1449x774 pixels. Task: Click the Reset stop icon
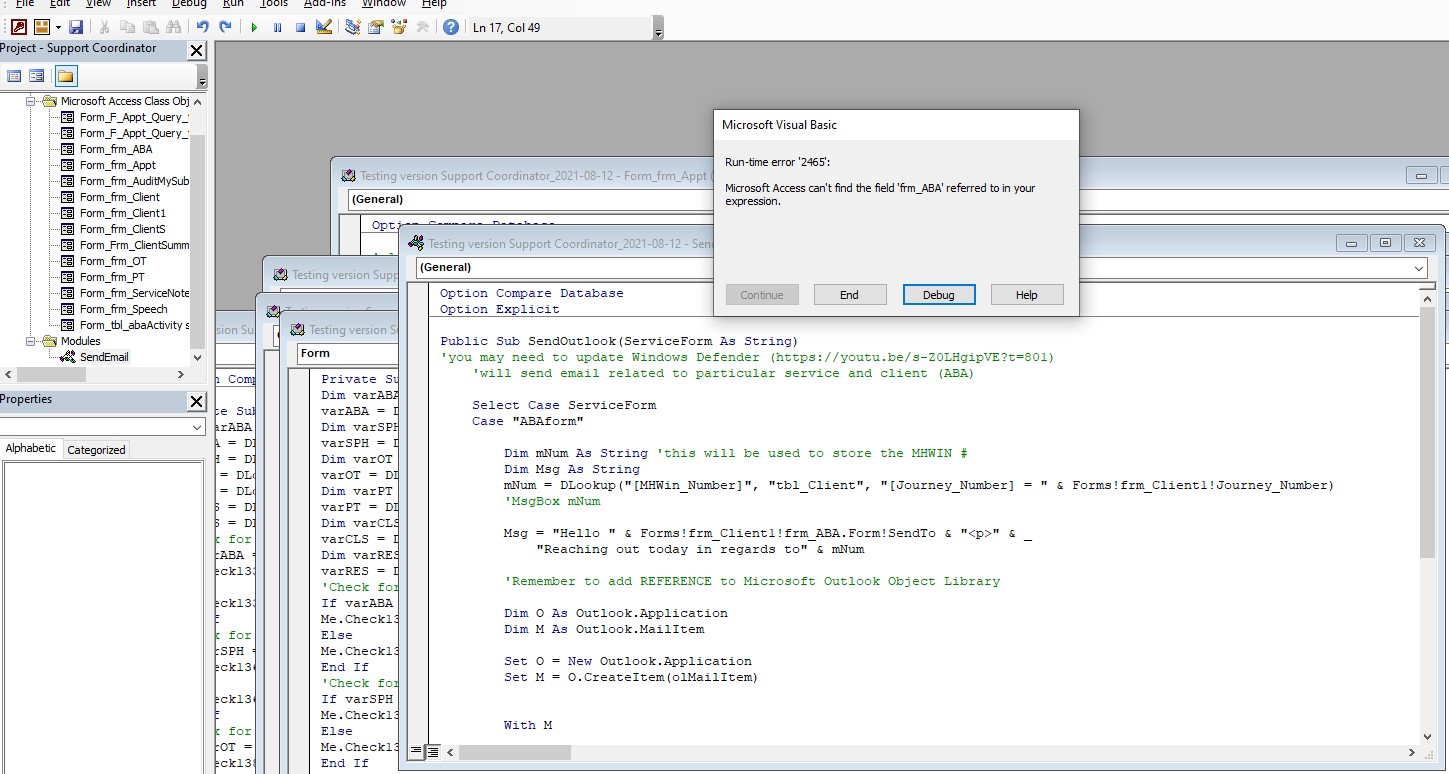pyautogui.click(x=300, y=27)
